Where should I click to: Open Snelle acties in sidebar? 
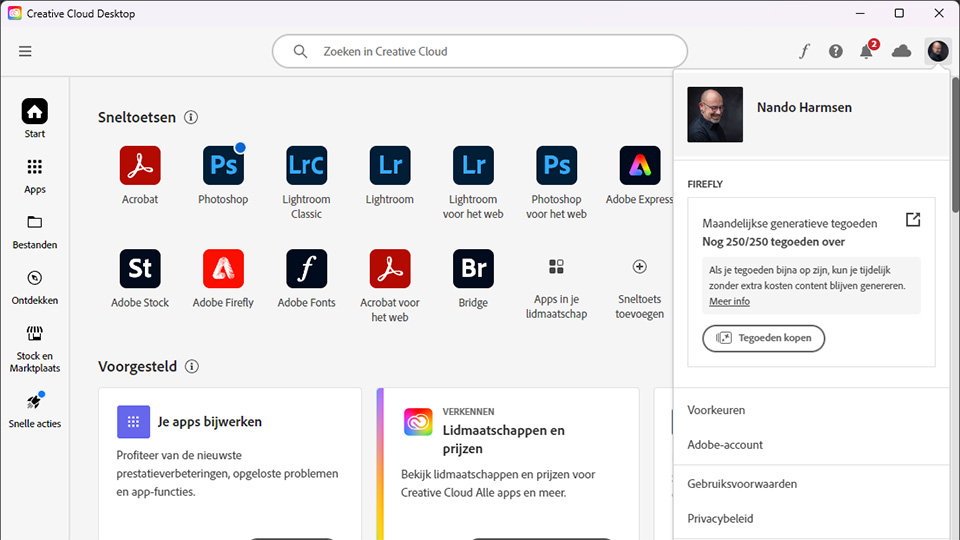pos(35,410)
